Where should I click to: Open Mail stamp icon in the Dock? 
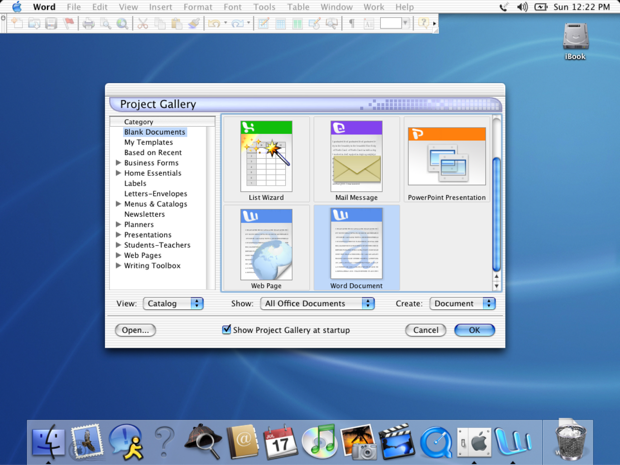(x=87, y=441)
